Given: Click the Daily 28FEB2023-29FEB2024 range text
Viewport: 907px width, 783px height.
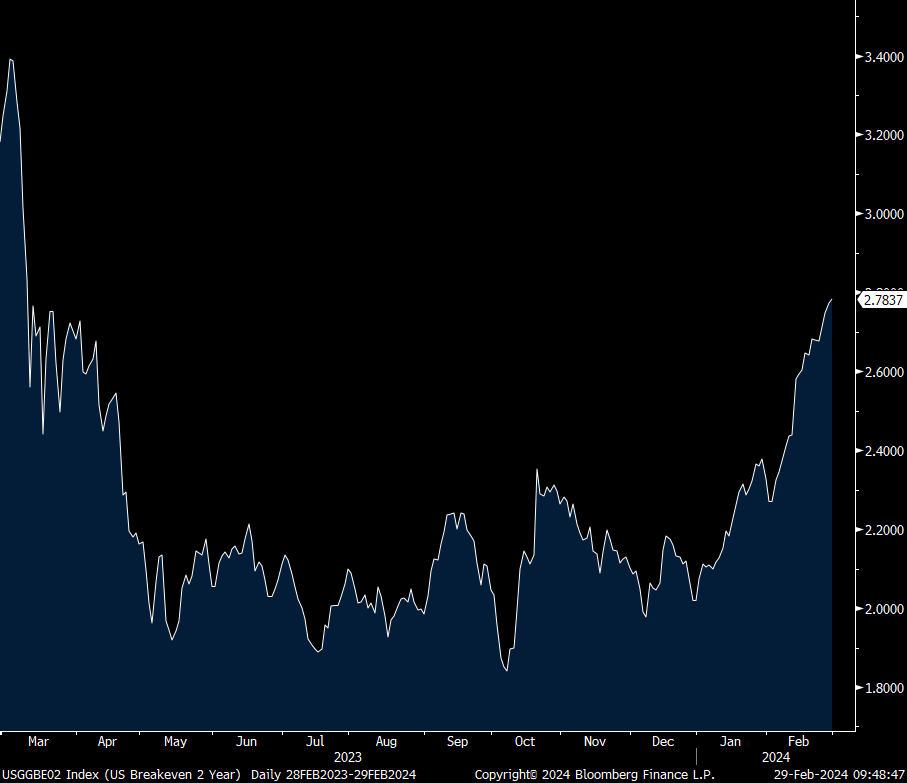Looking at the screenshot, I should point(333,774).
